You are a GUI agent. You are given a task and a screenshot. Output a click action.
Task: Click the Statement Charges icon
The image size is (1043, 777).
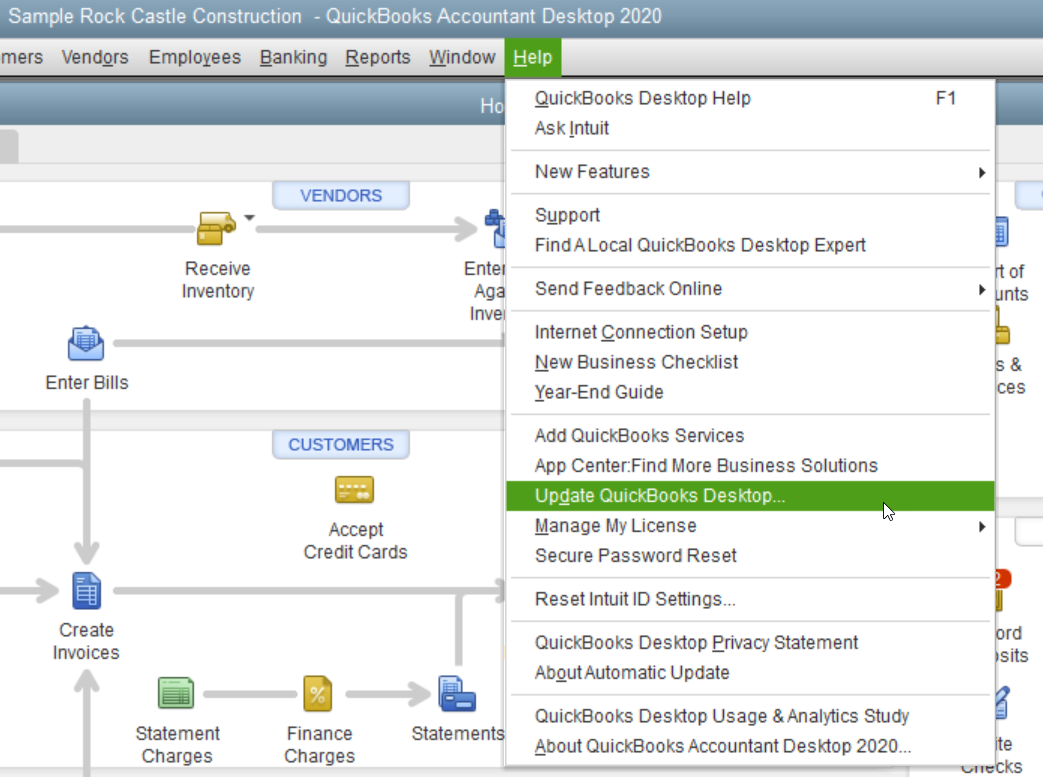point(177,692)
